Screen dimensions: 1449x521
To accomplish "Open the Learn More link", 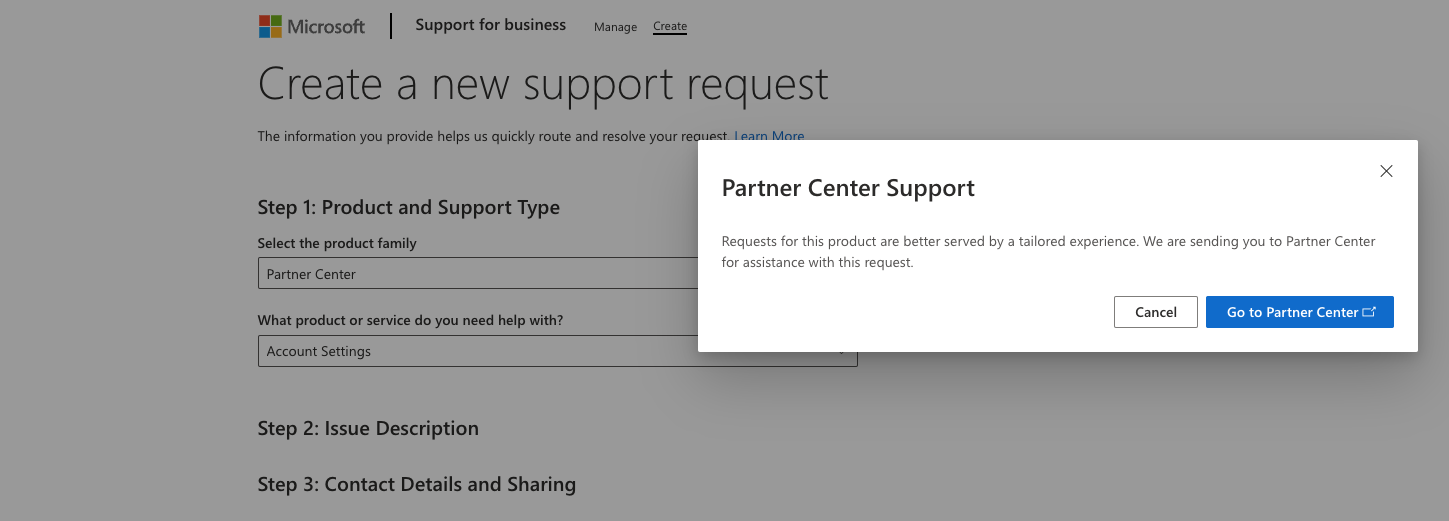I will 769,136.
